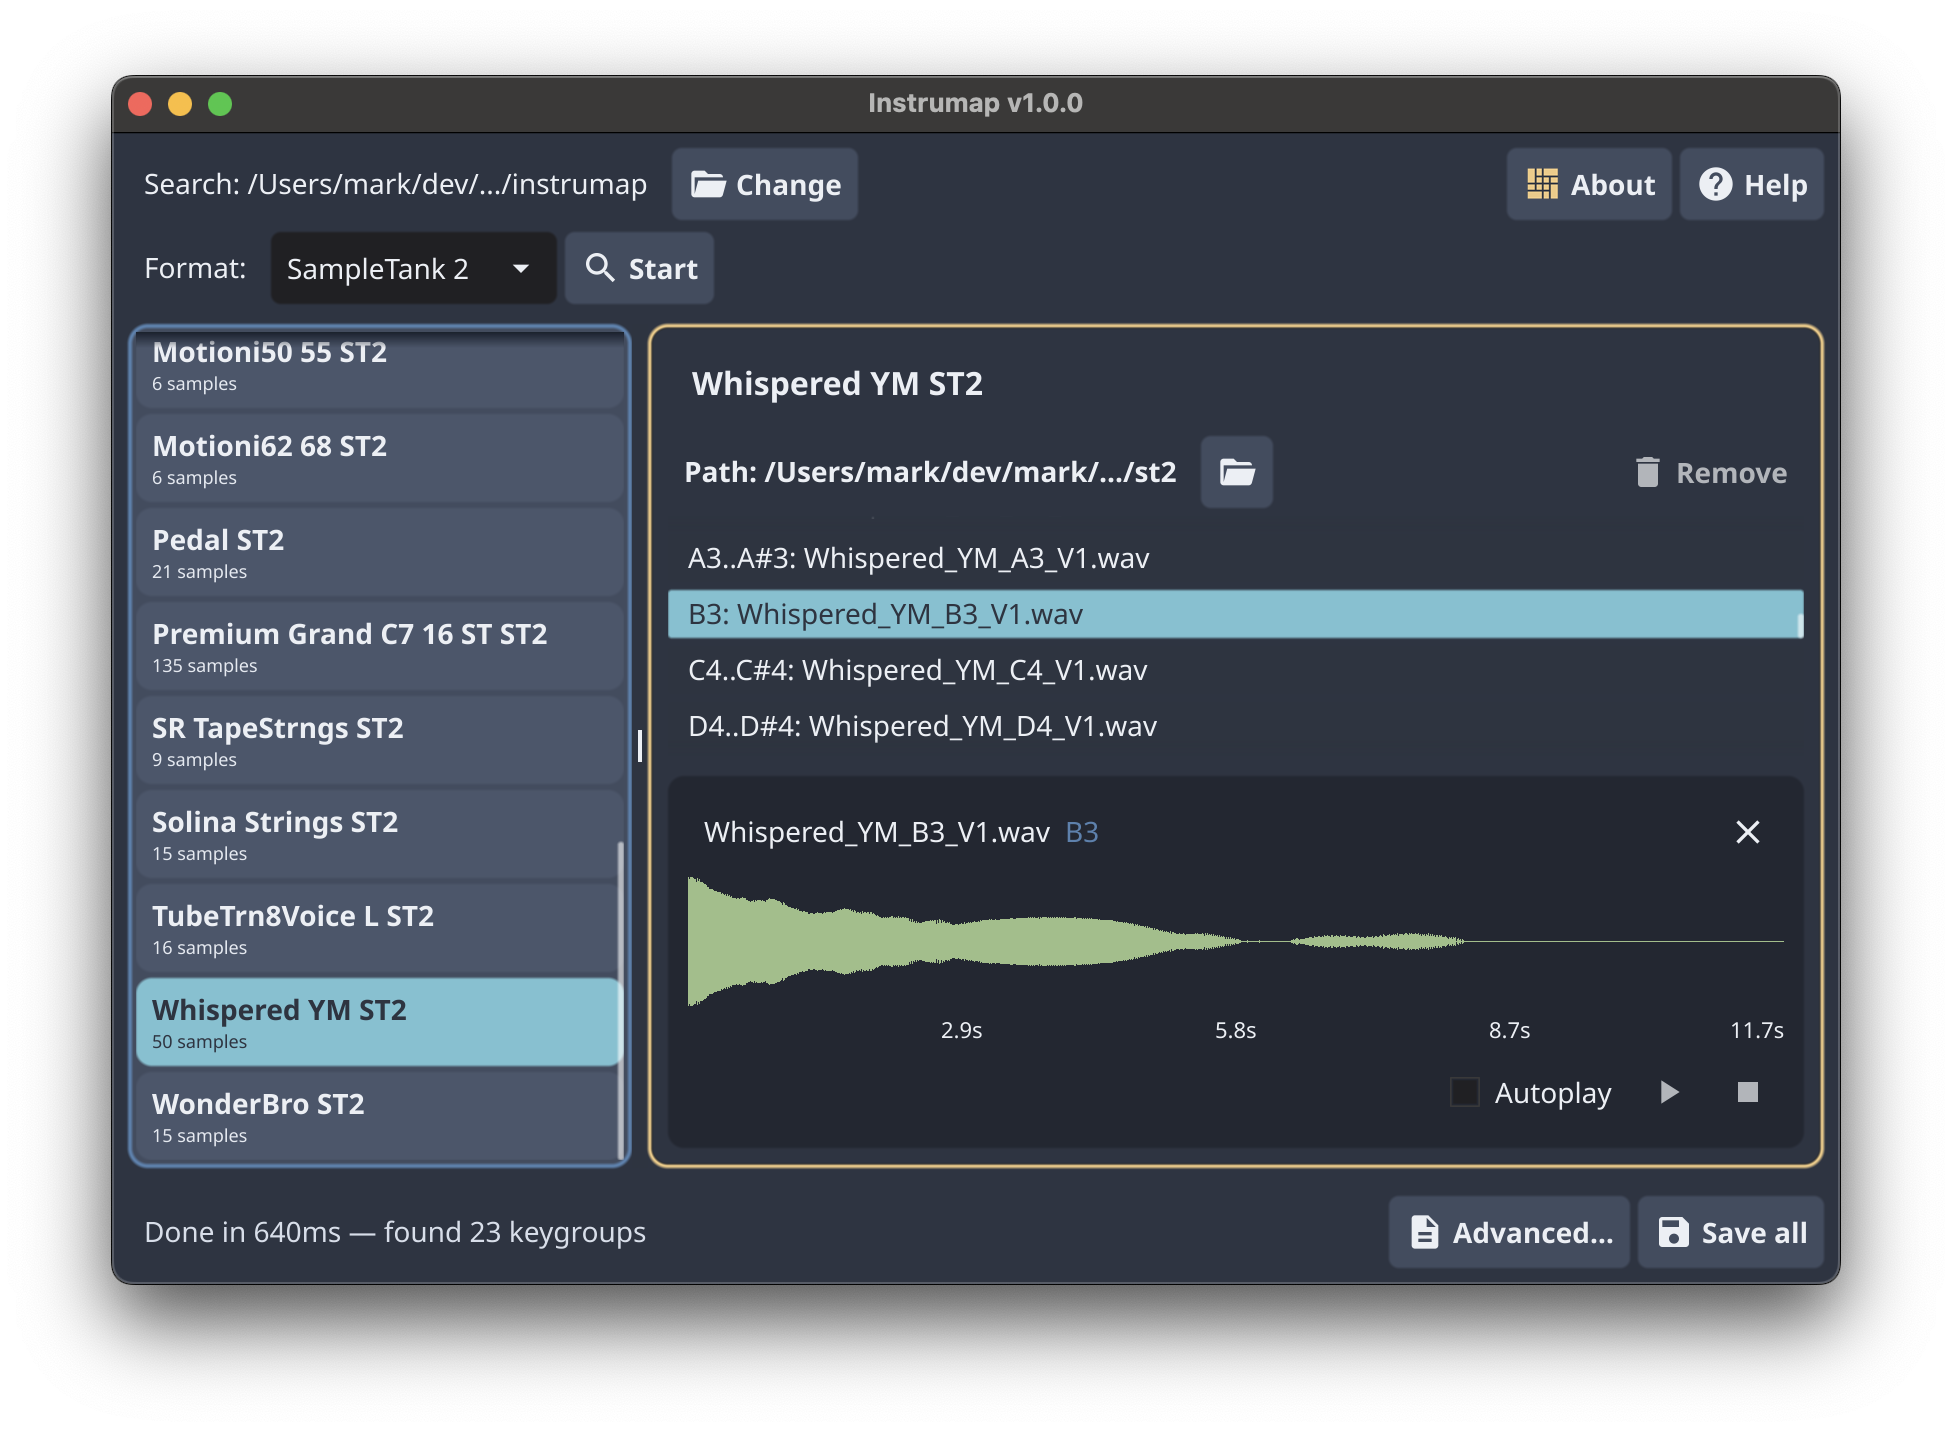This screenshot has width=1952, height=1432.
Task: Click the sample list scrollbar thumb
Action: click(1800, 626)
